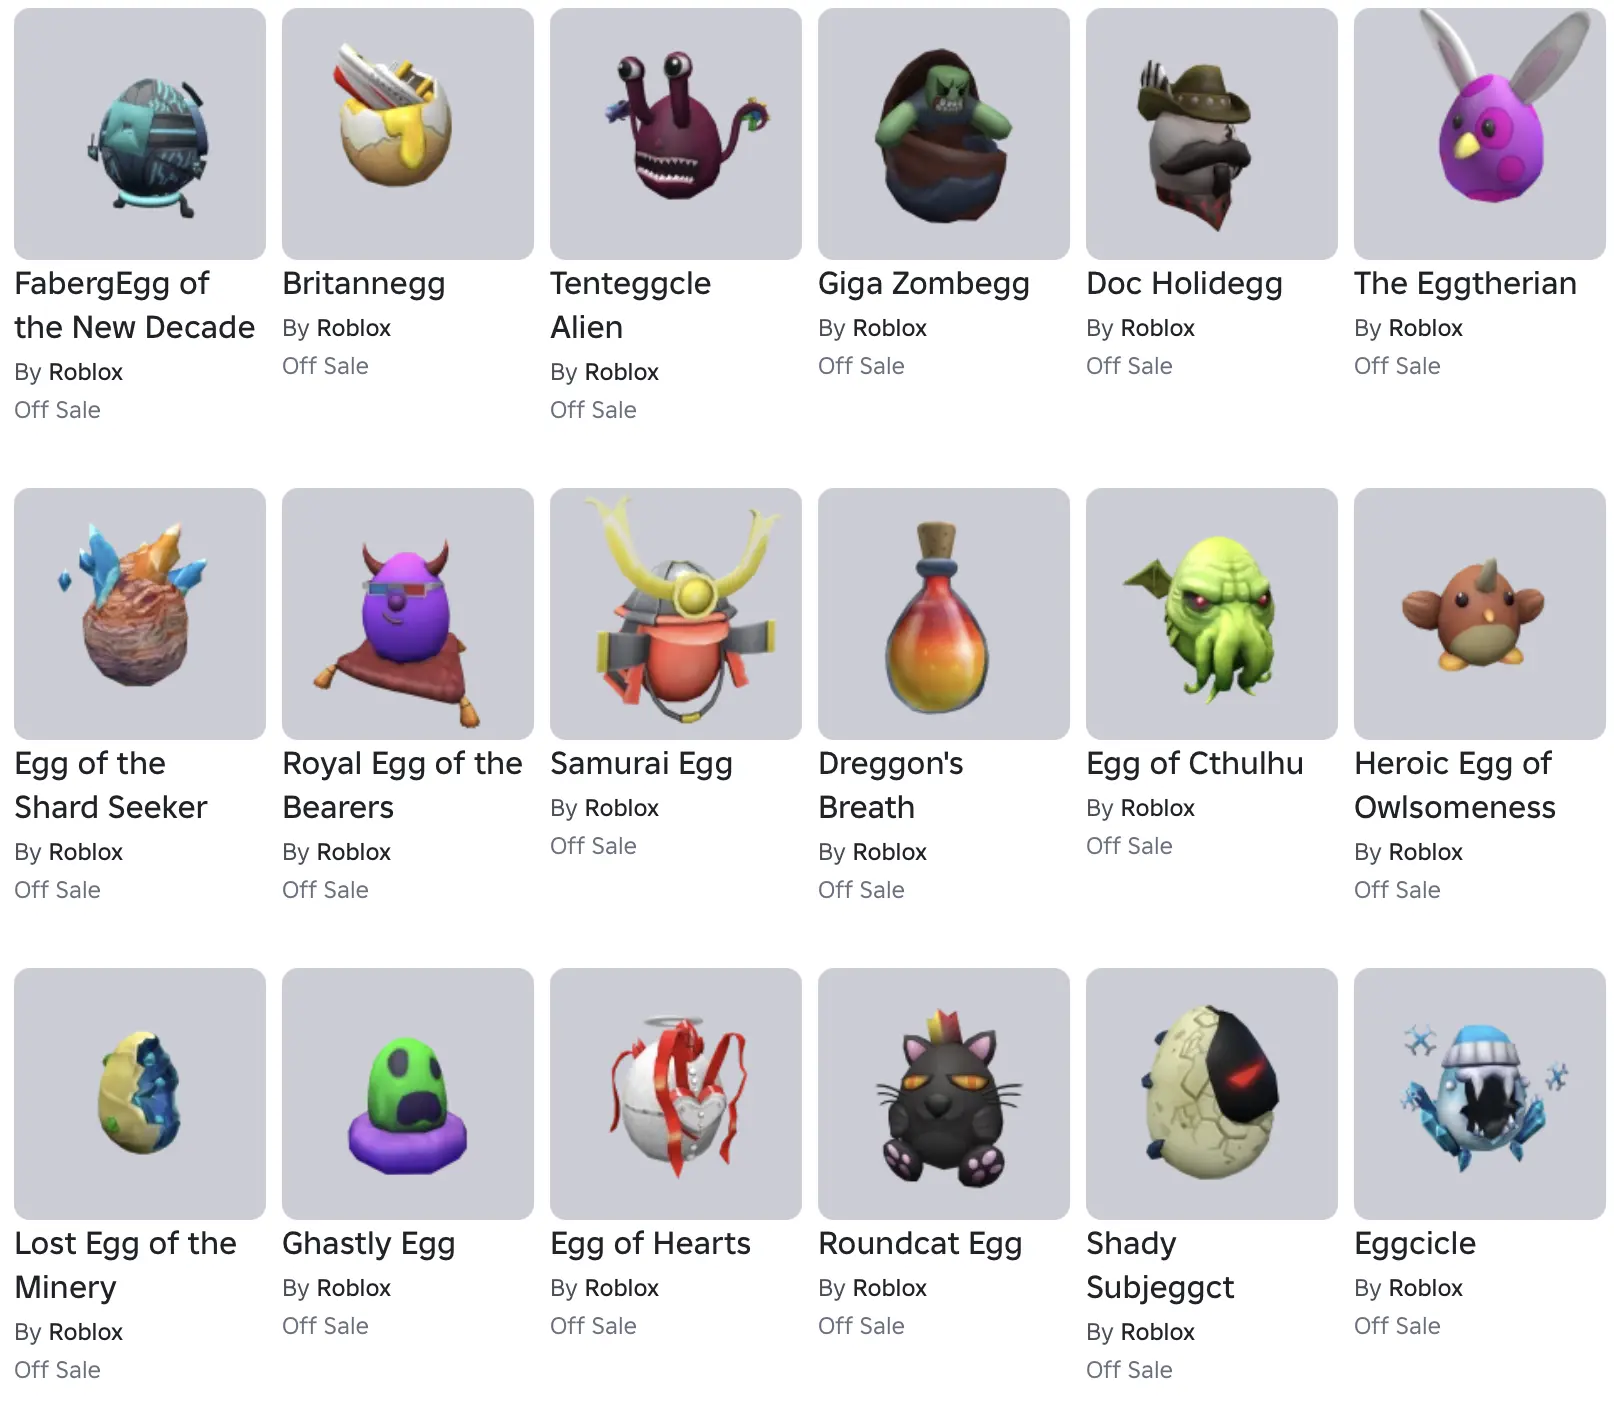Image resolution: width=1614 pixels, height=1422 pixels.
Task: Open the Samurai Egg thumbnail
Action: [x=676, y=614]
